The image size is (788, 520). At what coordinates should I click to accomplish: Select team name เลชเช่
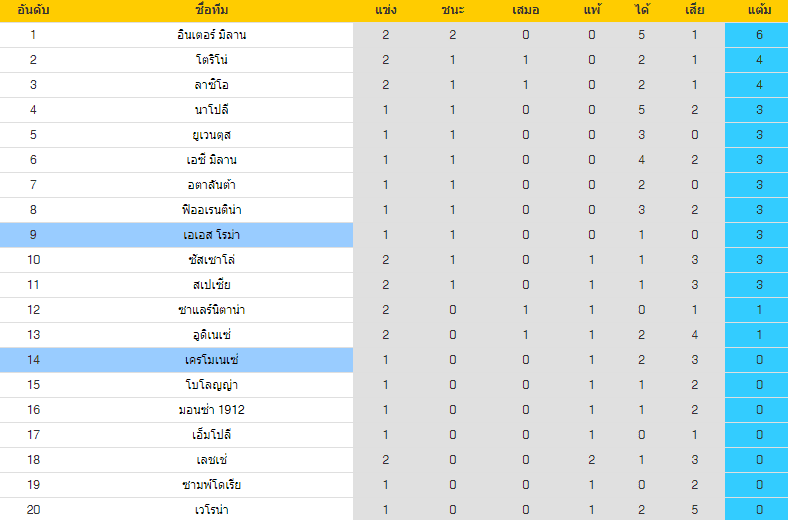[212, 460]
